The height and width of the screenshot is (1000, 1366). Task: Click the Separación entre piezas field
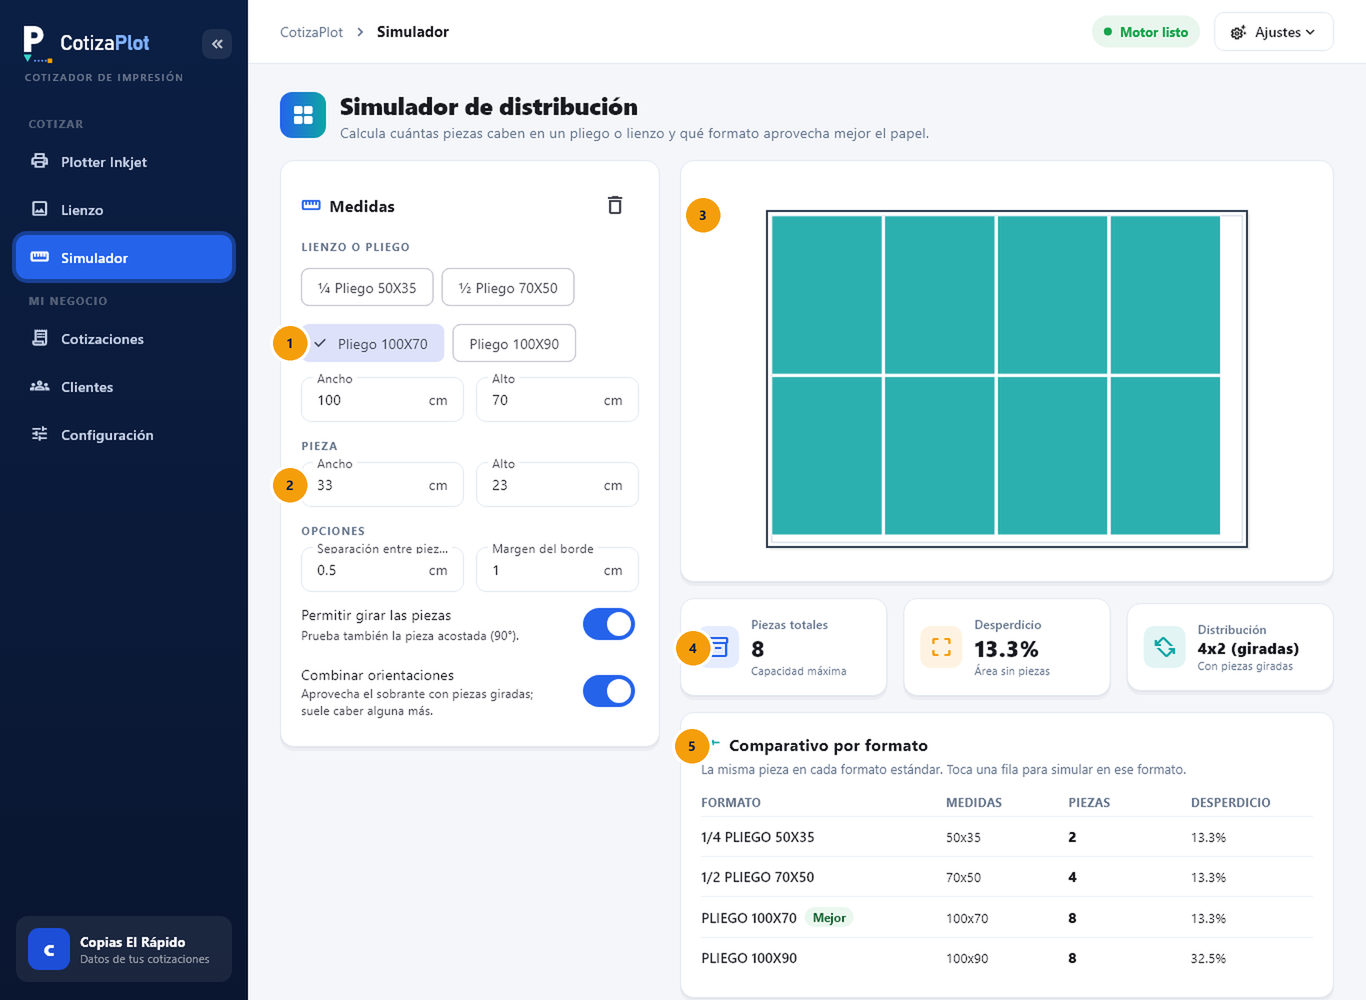382,570
